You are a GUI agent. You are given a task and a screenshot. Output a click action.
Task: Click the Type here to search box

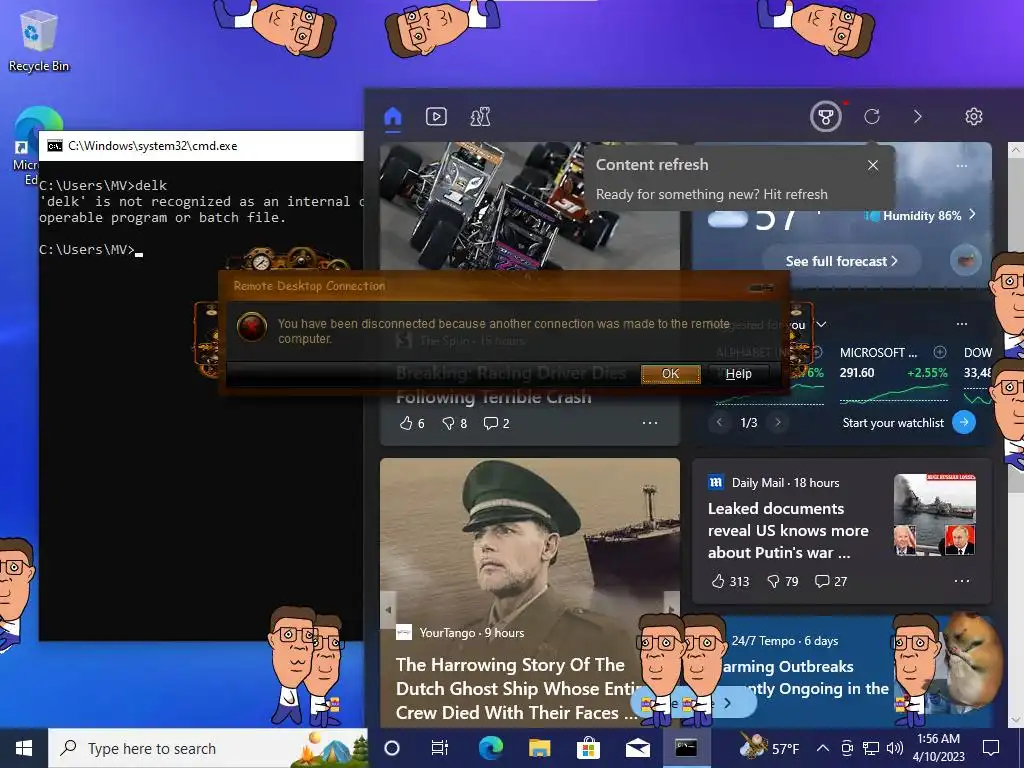tap(208, 748)
